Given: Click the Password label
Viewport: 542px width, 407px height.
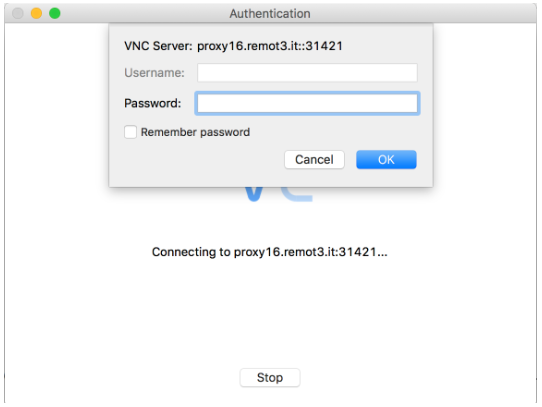Looking at the screenshot, I should pyautogui.click(x=153, y=103).
